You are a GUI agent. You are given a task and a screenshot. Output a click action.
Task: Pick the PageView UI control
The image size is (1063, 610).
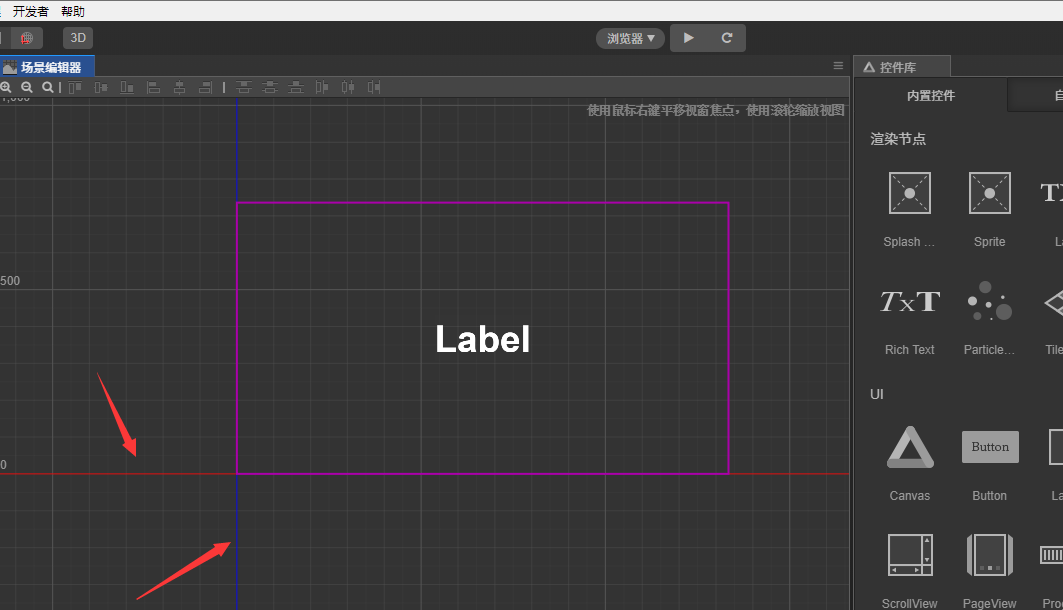tap(989, 571)
